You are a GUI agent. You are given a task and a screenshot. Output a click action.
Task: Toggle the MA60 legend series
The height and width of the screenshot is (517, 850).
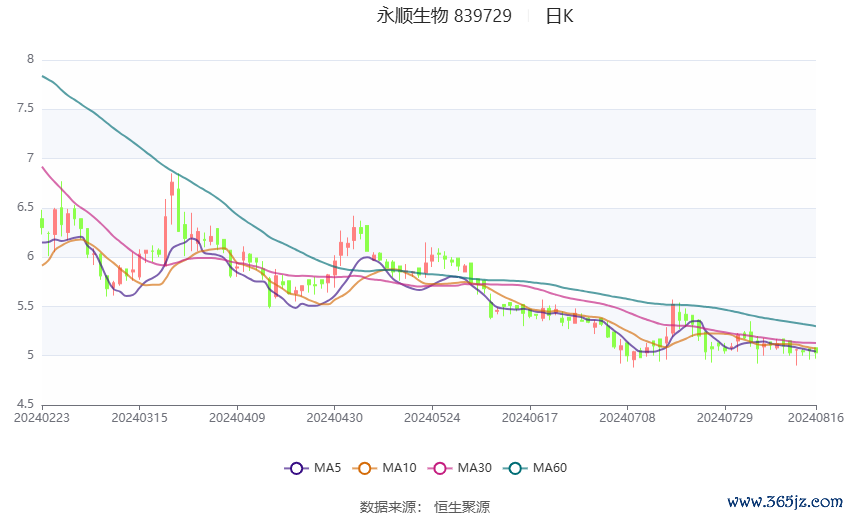pyautogui.click(x=535, y=468)
